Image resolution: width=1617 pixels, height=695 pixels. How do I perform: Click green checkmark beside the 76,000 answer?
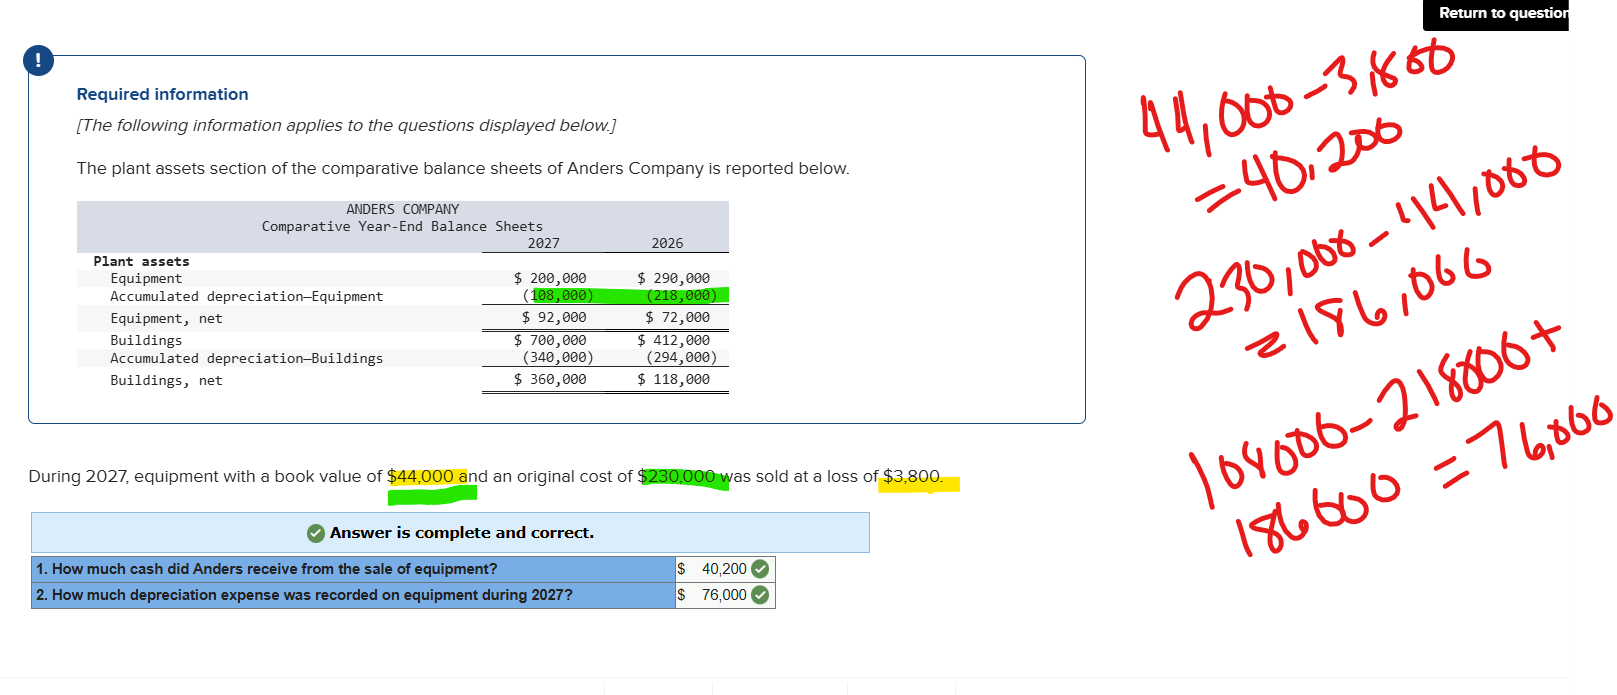[x=760, y=595]
